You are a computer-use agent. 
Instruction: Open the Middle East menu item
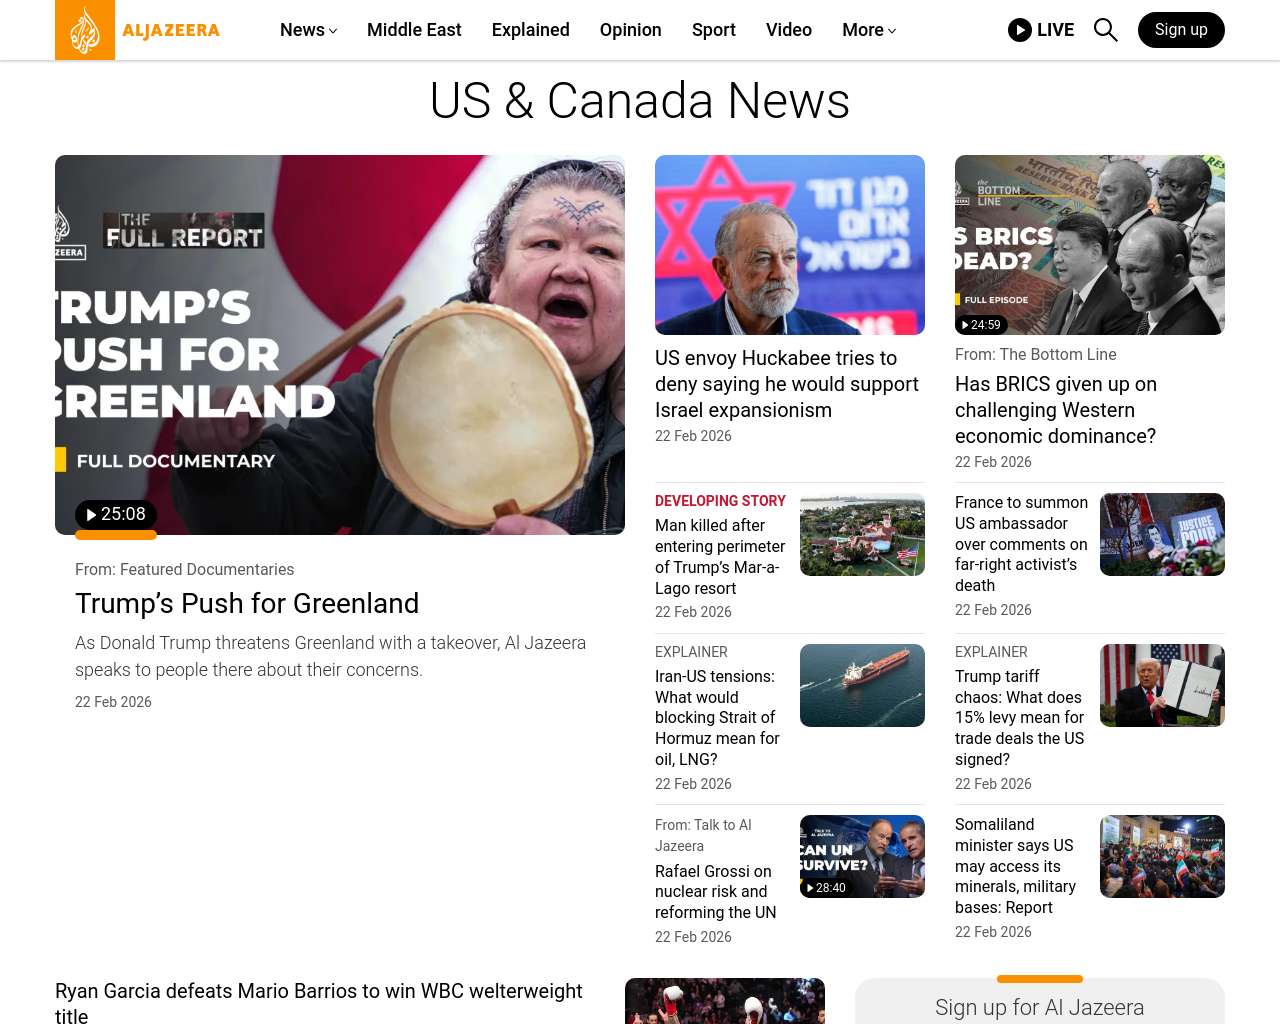click(414, 30)
